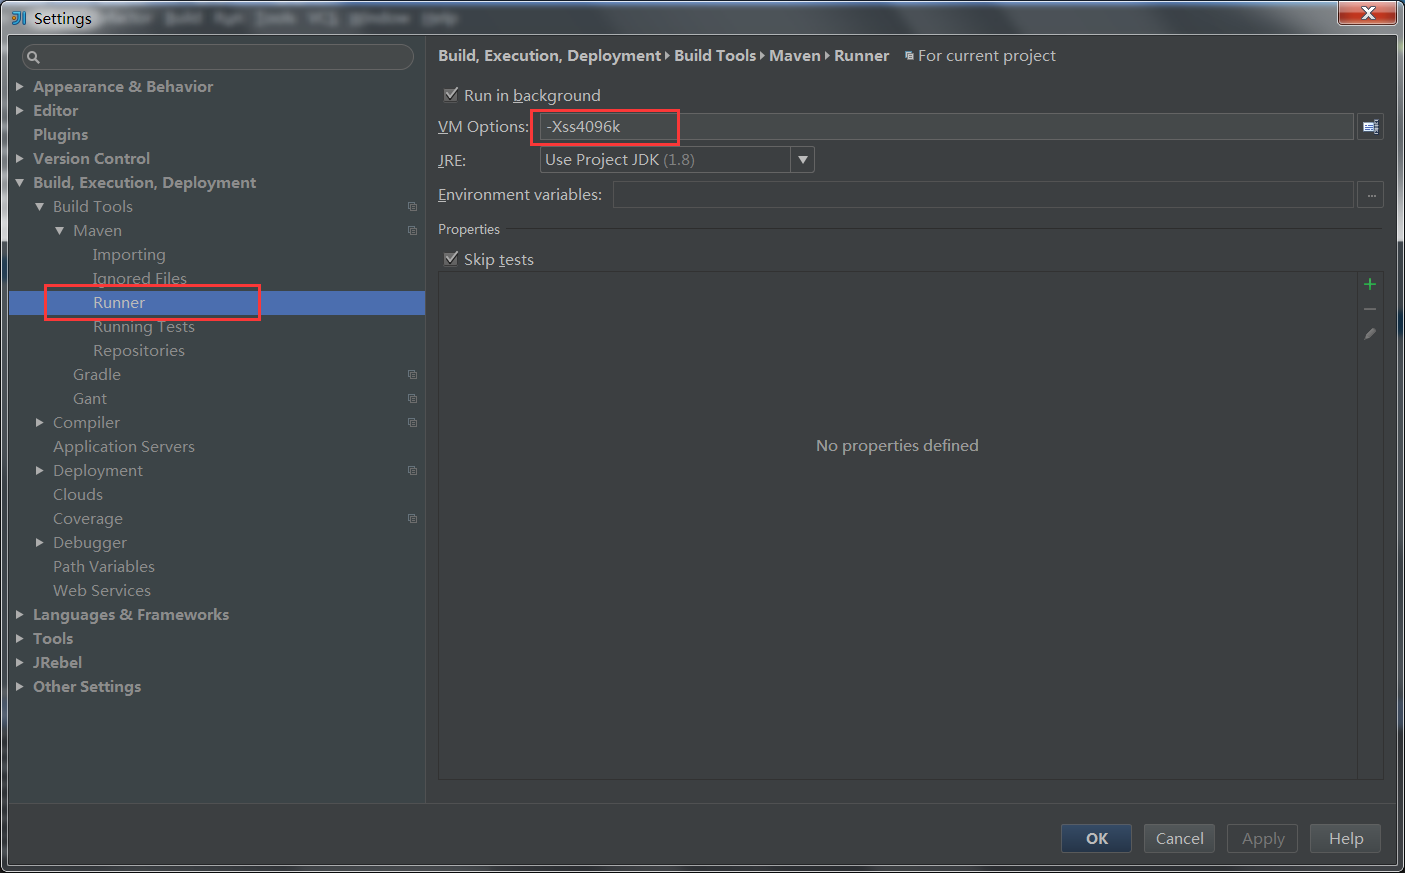Open the JRE selection dropdown
Screen dimensions: 1405x873
(x=803, y=159)
